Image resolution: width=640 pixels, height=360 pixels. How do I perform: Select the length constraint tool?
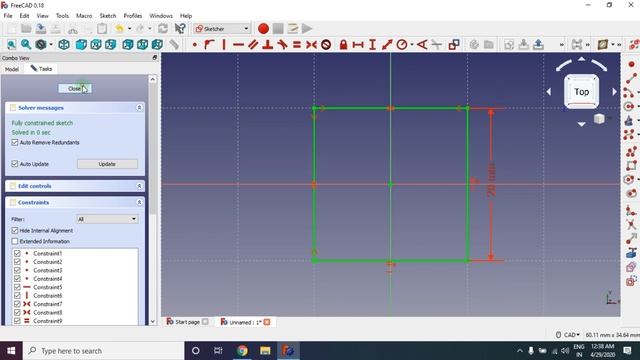click(x=387, y=44)
